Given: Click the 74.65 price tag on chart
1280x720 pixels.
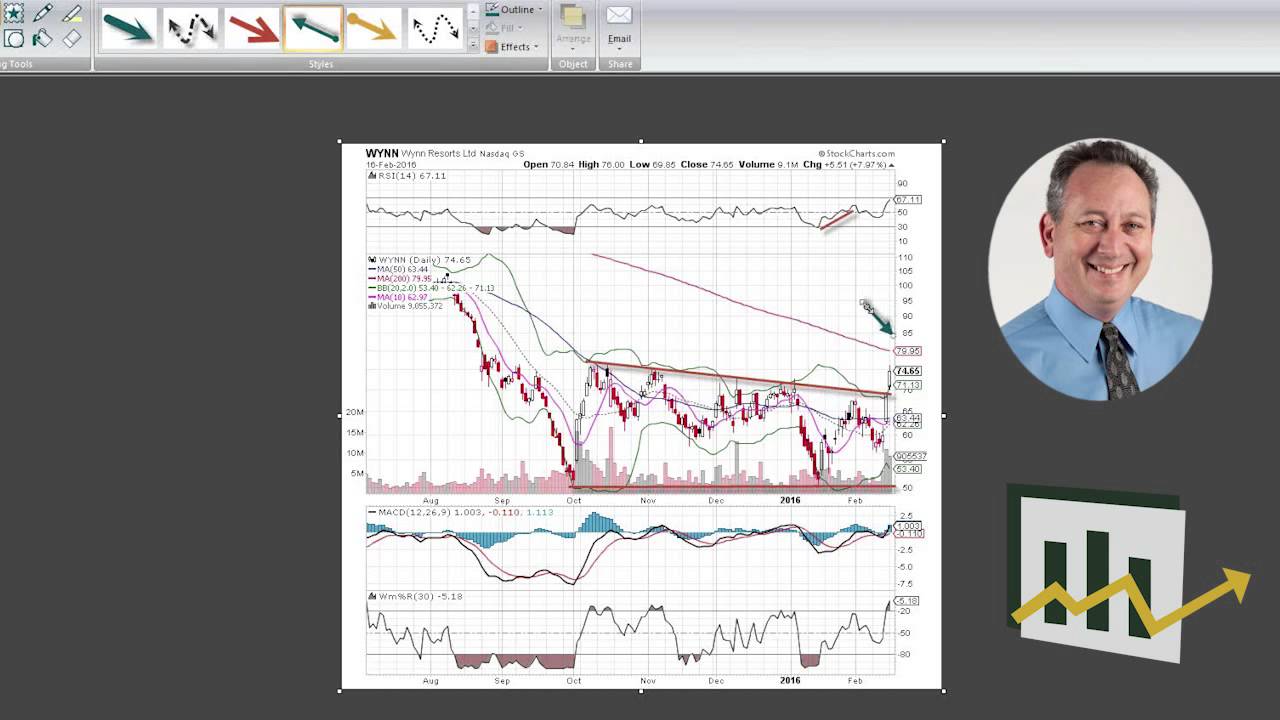Looking at the screenshot, I should point(908,371).
